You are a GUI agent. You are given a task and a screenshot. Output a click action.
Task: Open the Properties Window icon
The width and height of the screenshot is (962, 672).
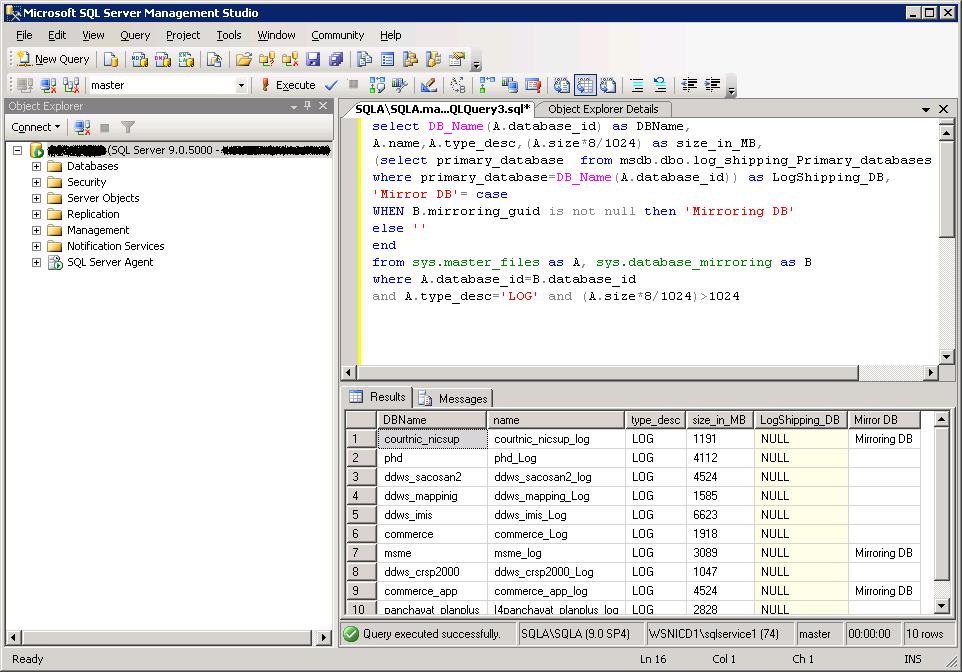[x=456, y=59]
